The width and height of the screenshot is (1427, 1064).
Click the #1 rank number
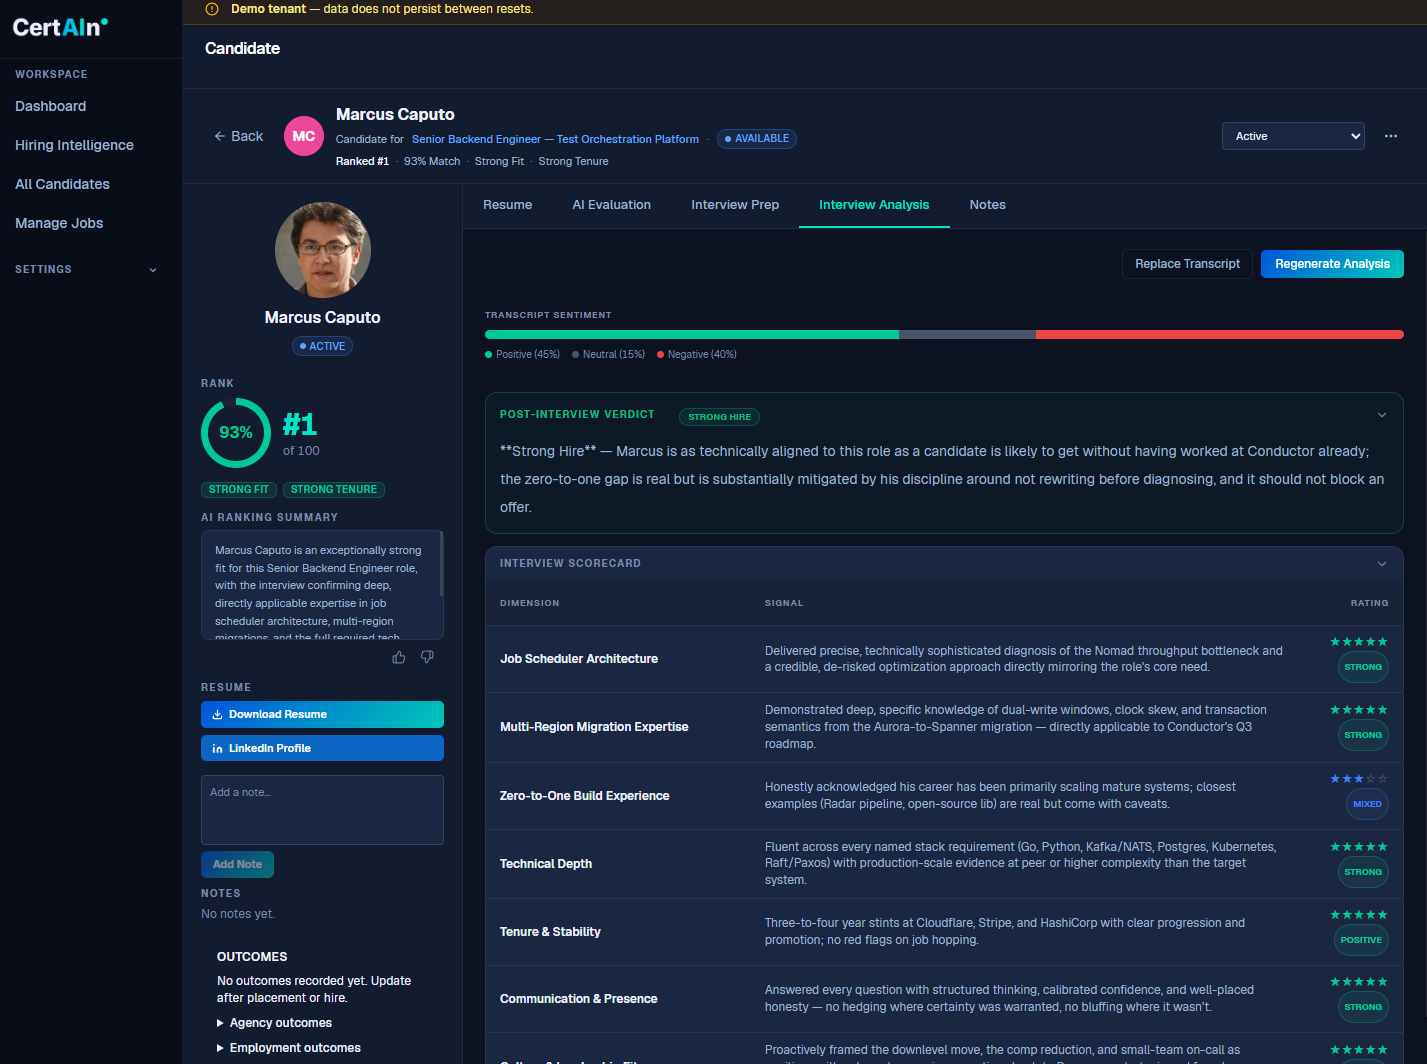300,425
